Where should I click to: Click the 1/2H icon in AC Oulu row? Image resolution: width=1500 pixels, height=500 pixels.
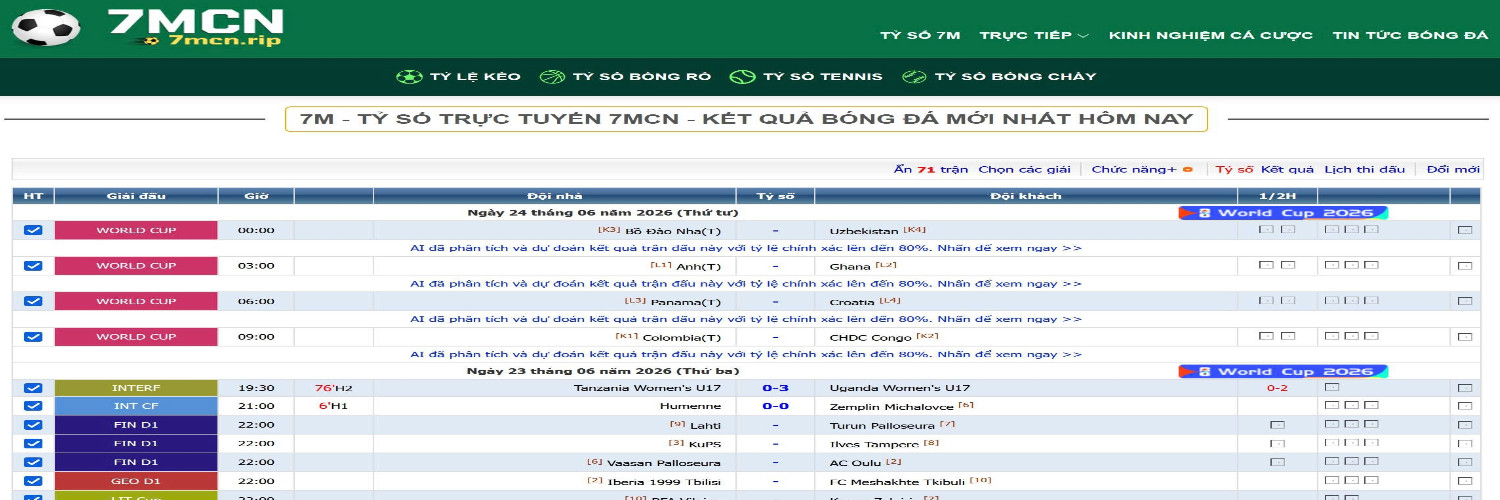pos(1277,463)
